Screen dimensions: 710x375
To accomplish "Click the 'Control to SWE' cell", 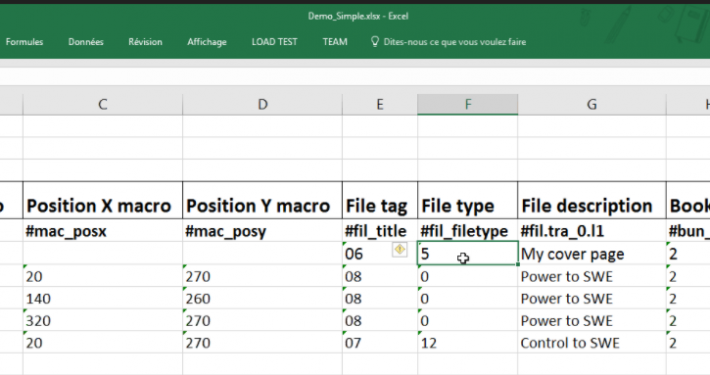I will 592,343.
